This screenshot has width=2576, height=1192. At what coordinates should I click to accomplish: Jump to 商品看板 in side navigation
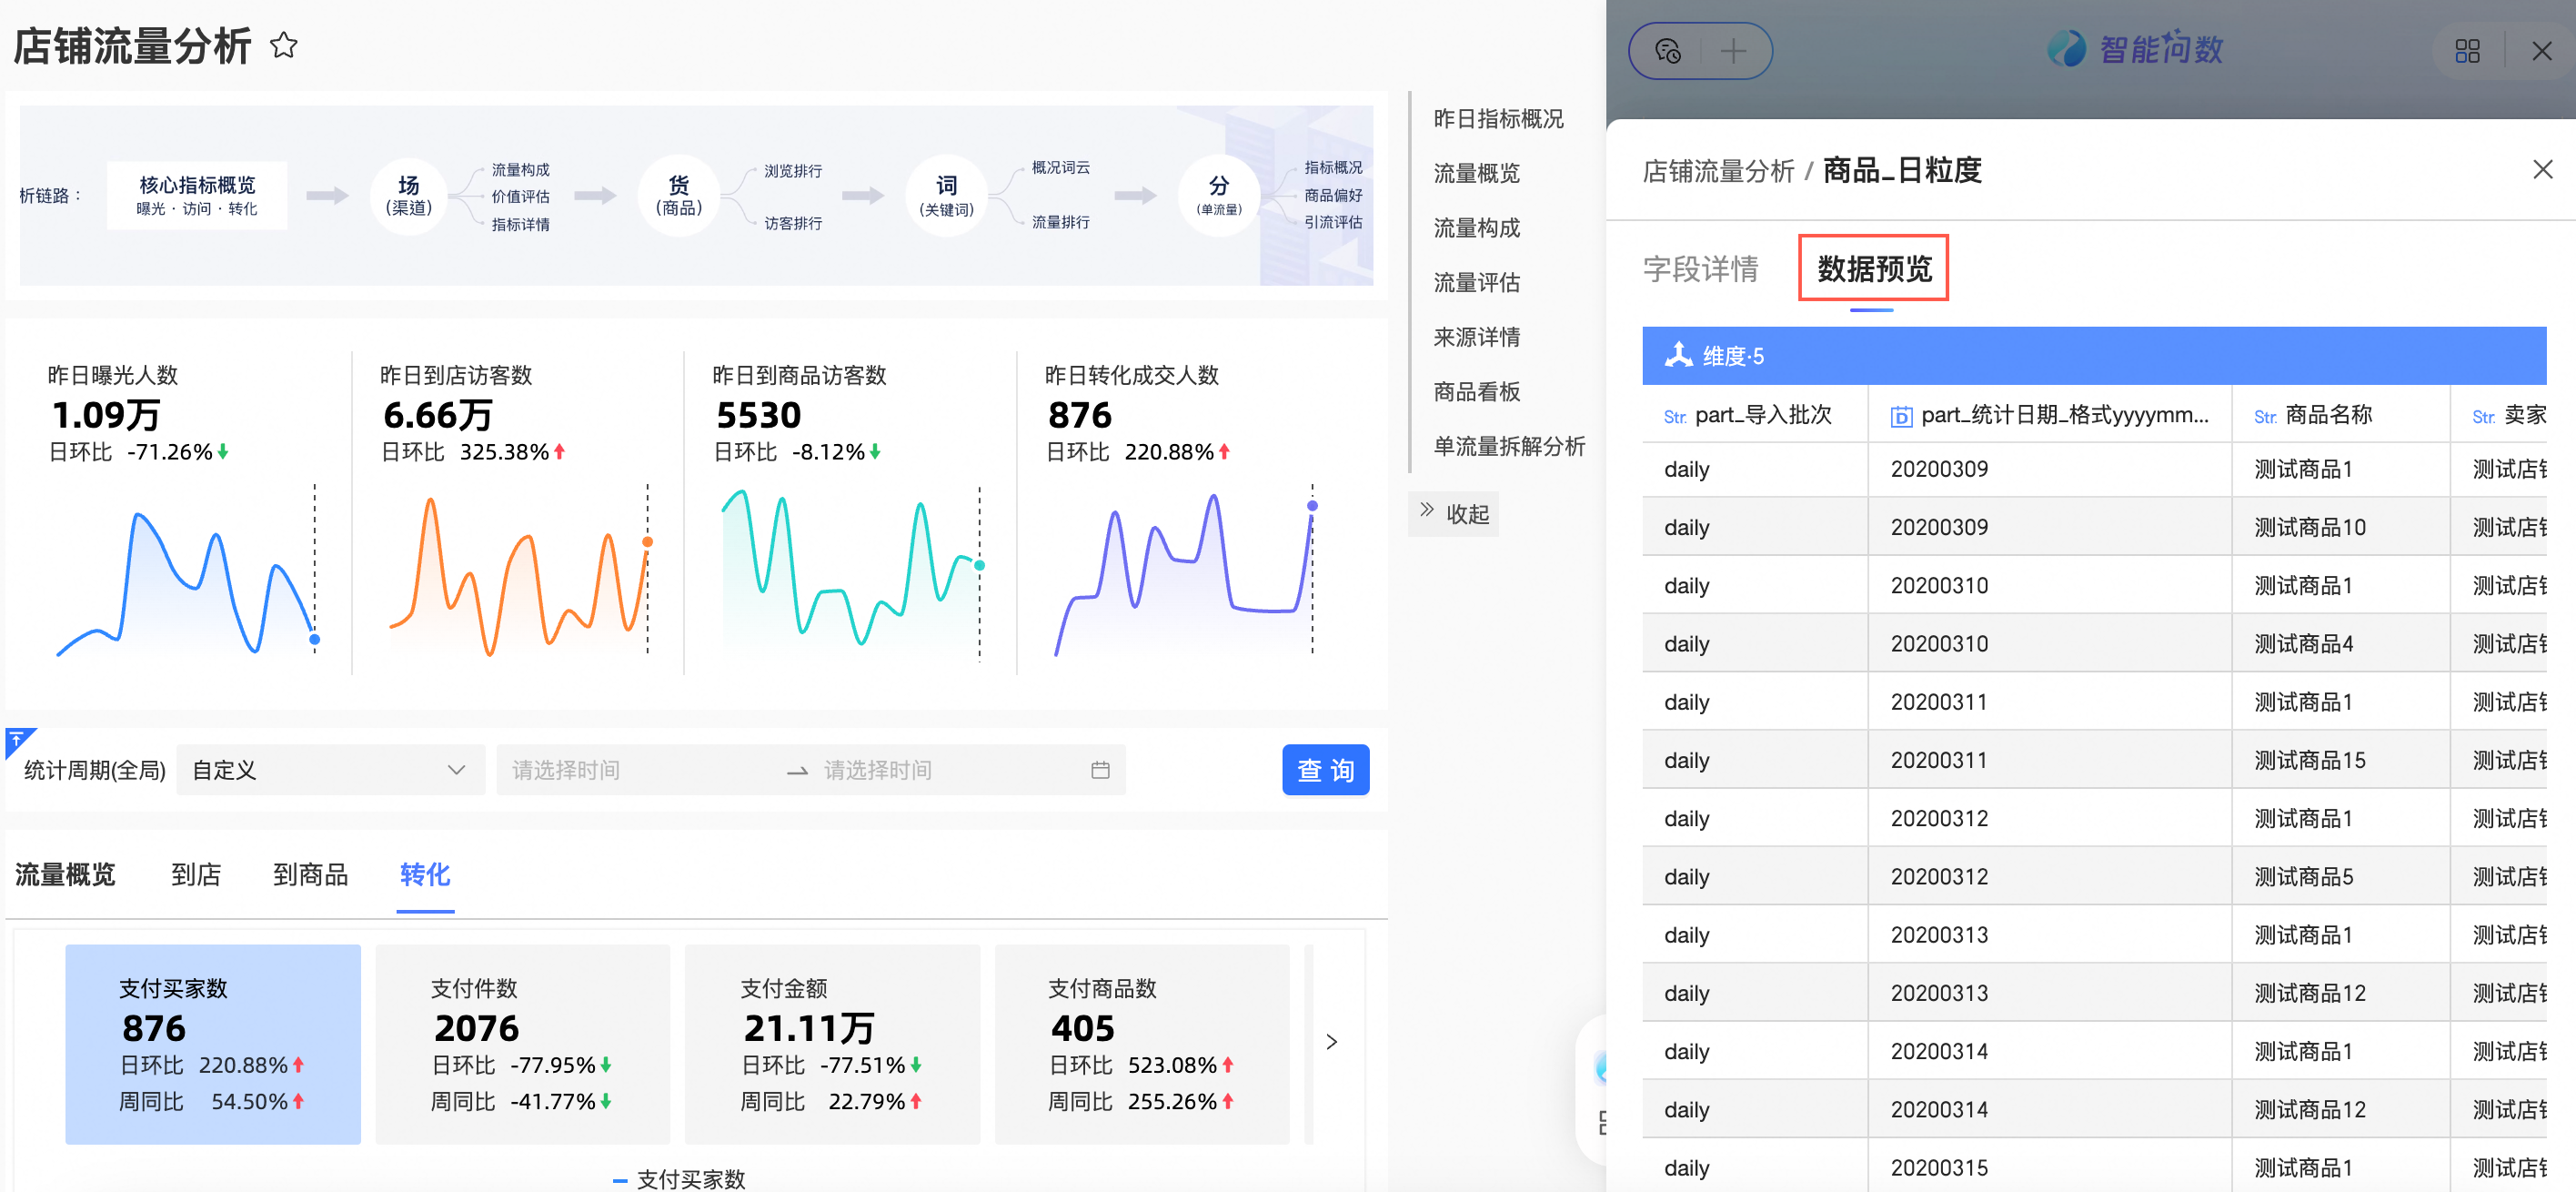click(x=1476, y=392)
